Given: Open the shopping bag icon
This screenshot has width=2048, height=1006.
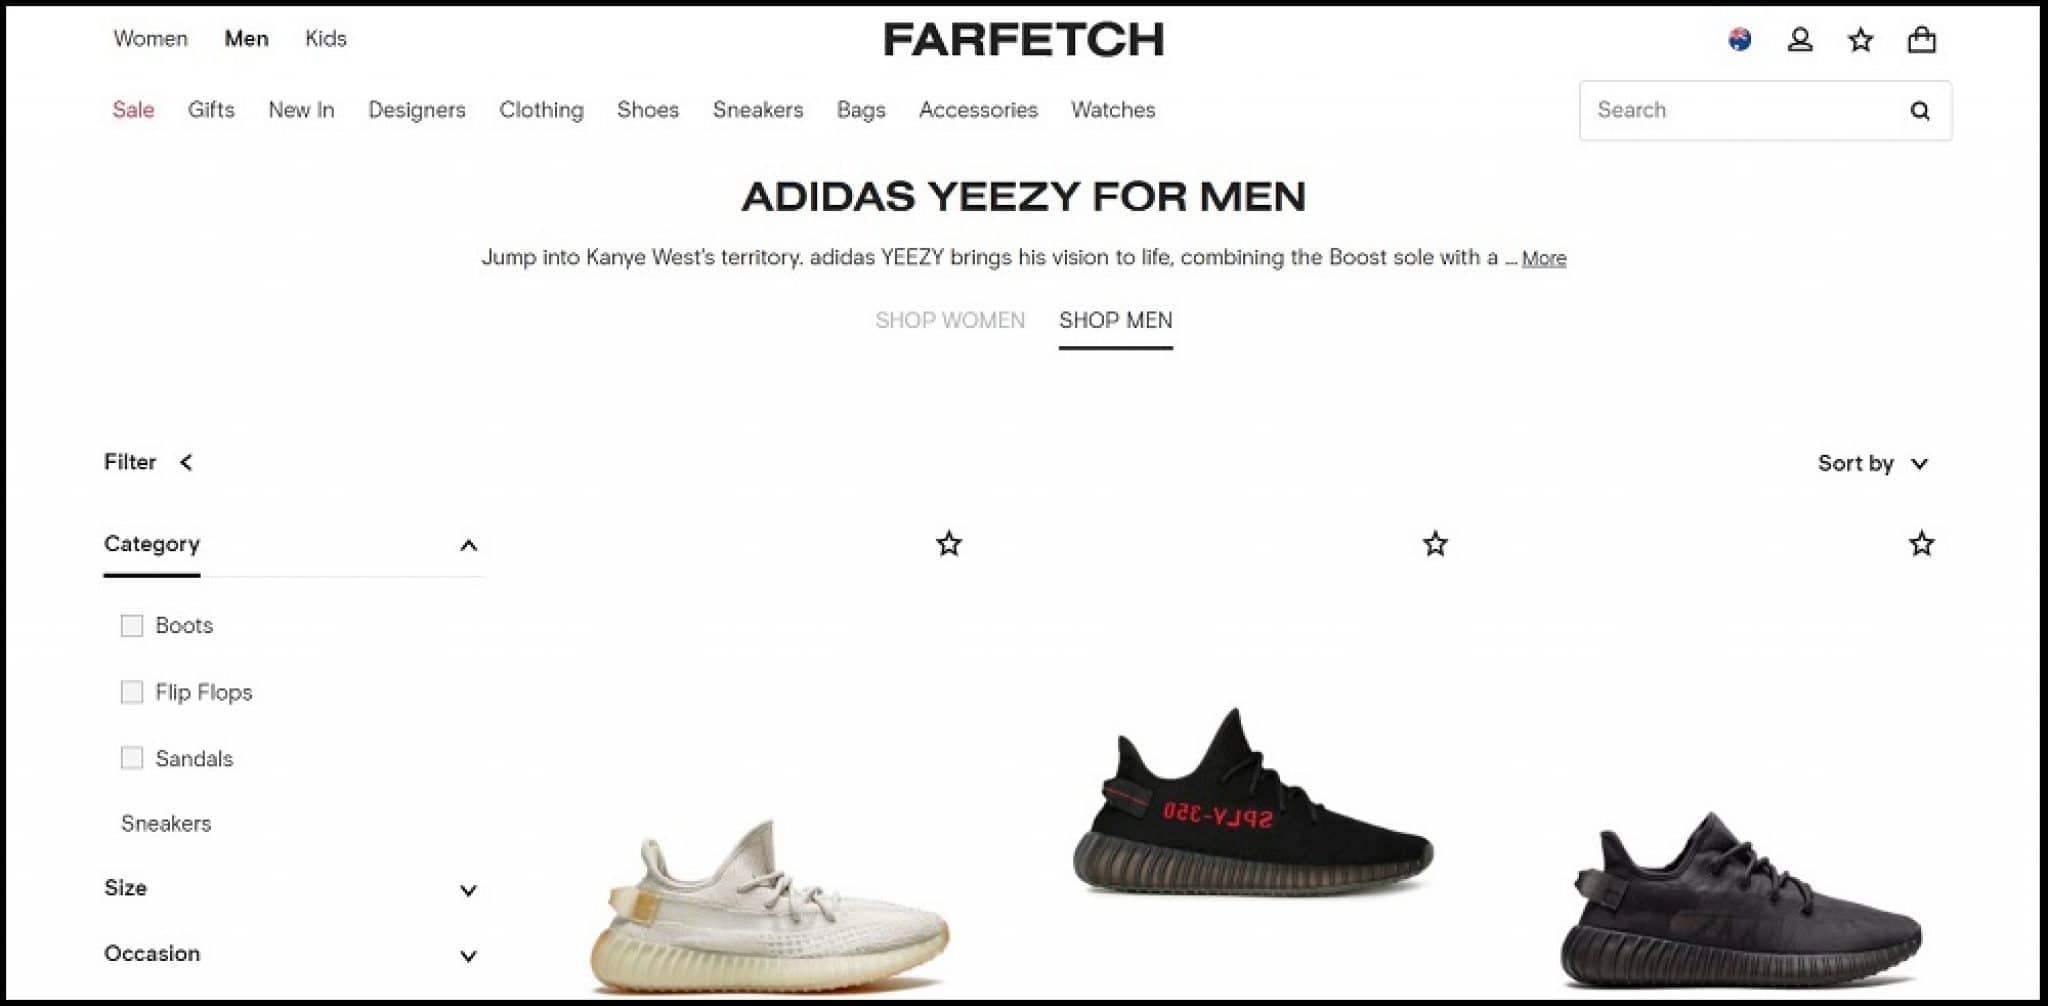Looking at the screenshot, I should 1921,40.
